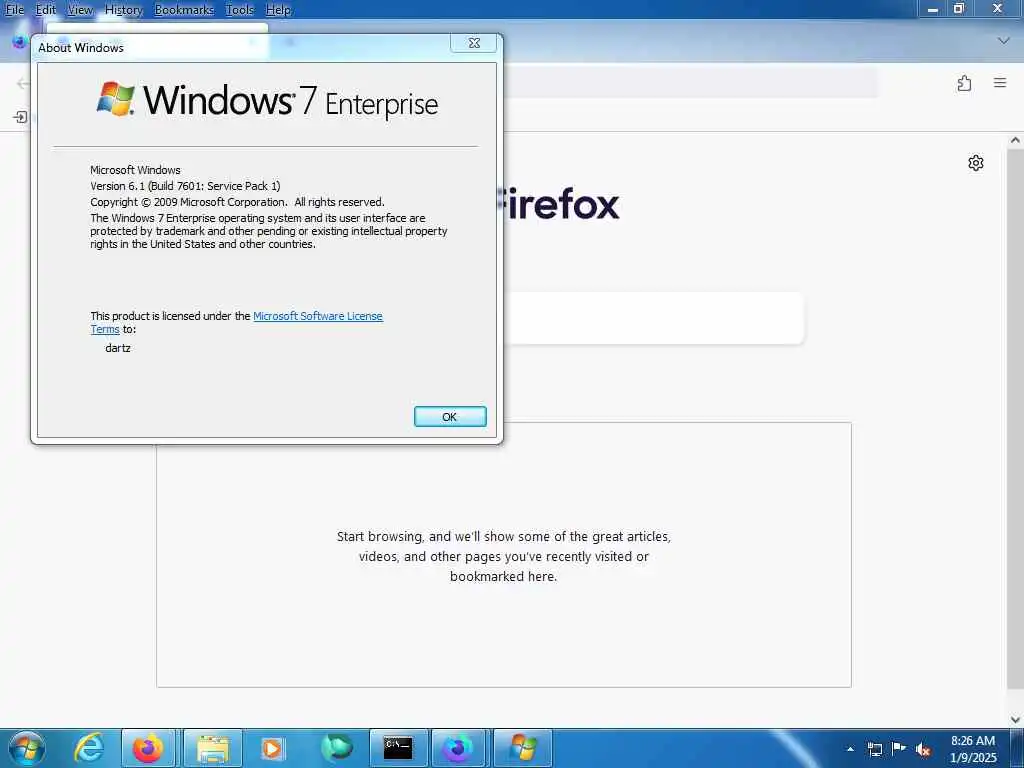Open the list all tabs dropdown arrow

(1004, 40)
